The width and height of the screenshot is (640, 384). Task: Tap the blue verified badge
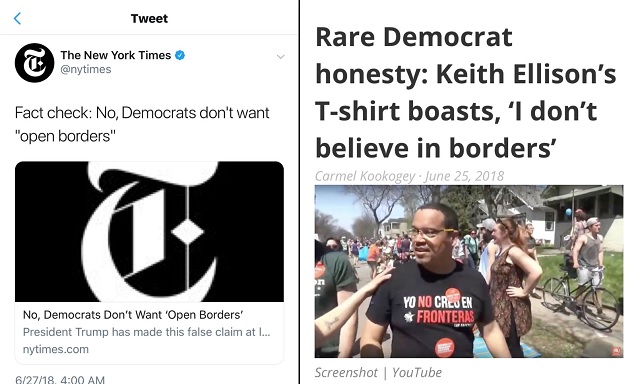(180, 55)
